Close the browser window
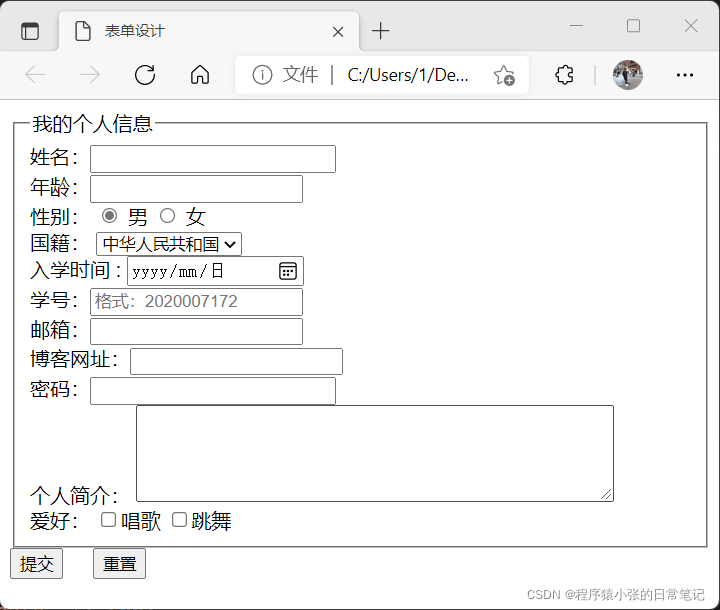720x610 pixels. point(691,26)
